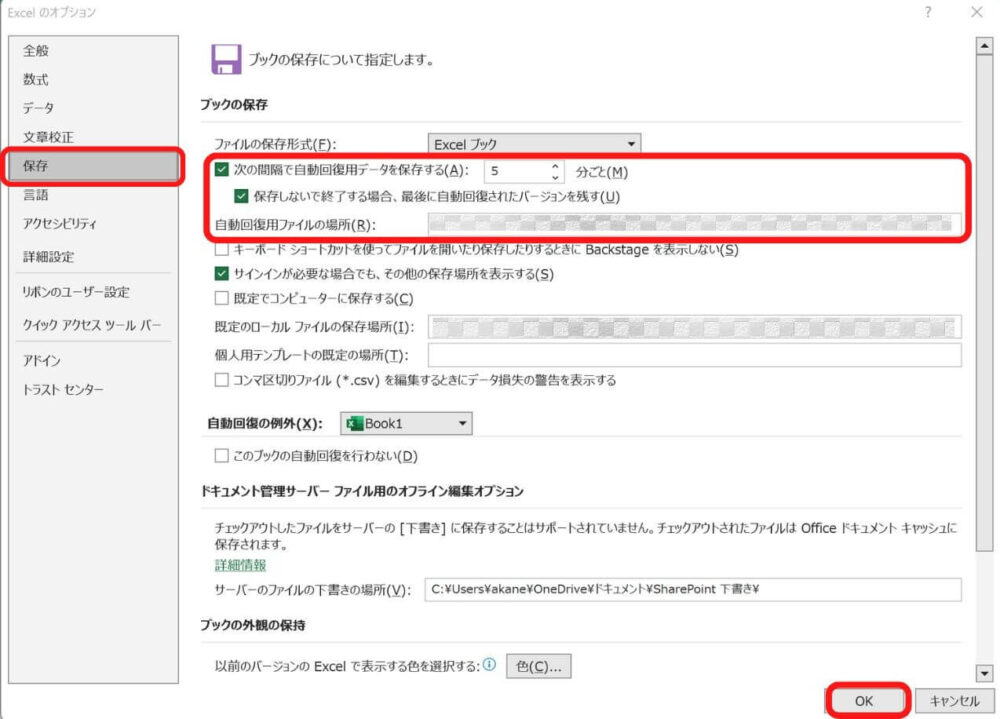Select 保存 in the options sidebar

93,166
